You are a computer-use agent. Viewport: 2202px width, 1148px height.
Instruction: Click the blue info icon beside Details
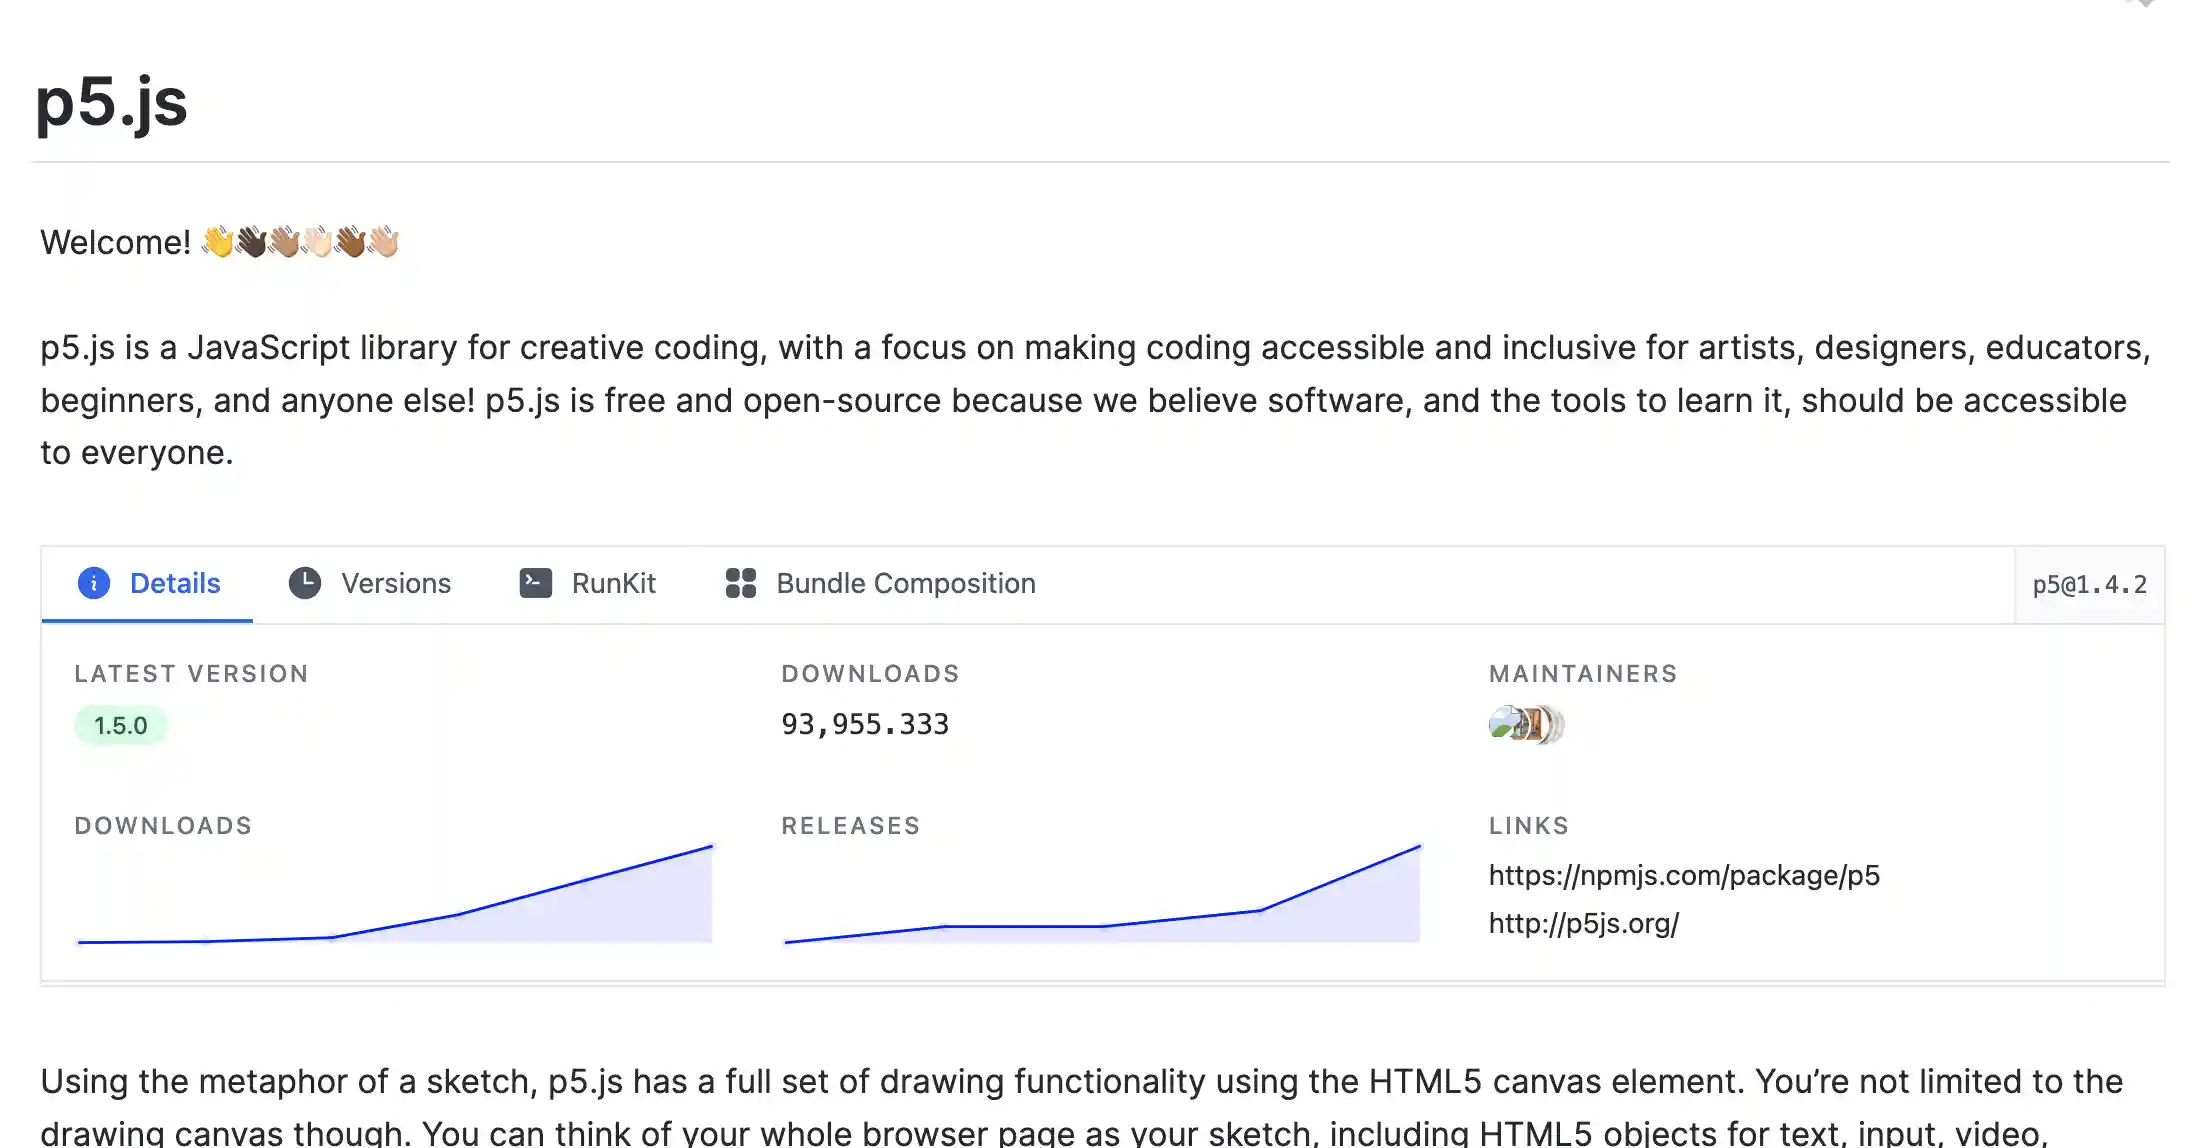94,583
